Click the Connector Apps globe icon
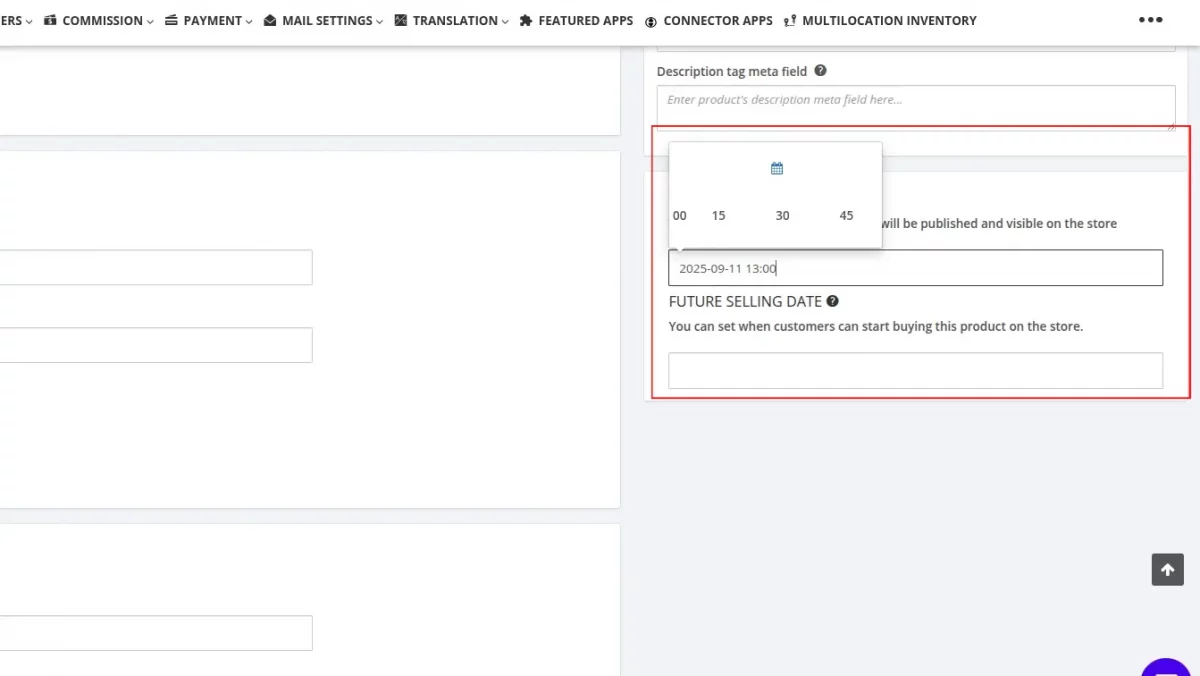The width and height of the screenshot is (1200, 676). tap(652, 20)
